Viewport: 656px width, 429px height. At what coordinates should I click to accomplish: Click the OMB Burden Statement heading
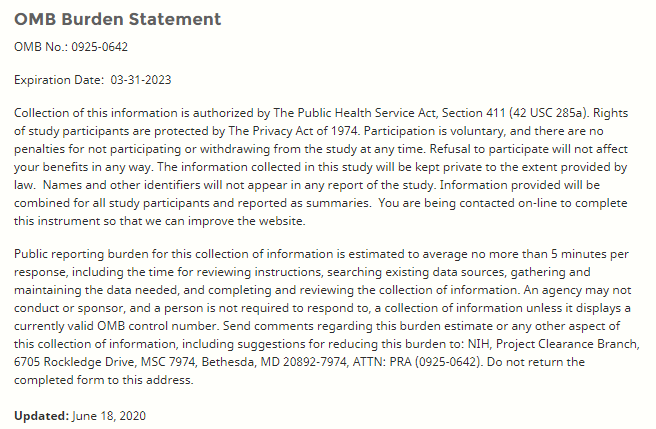(x=117, y=19)
